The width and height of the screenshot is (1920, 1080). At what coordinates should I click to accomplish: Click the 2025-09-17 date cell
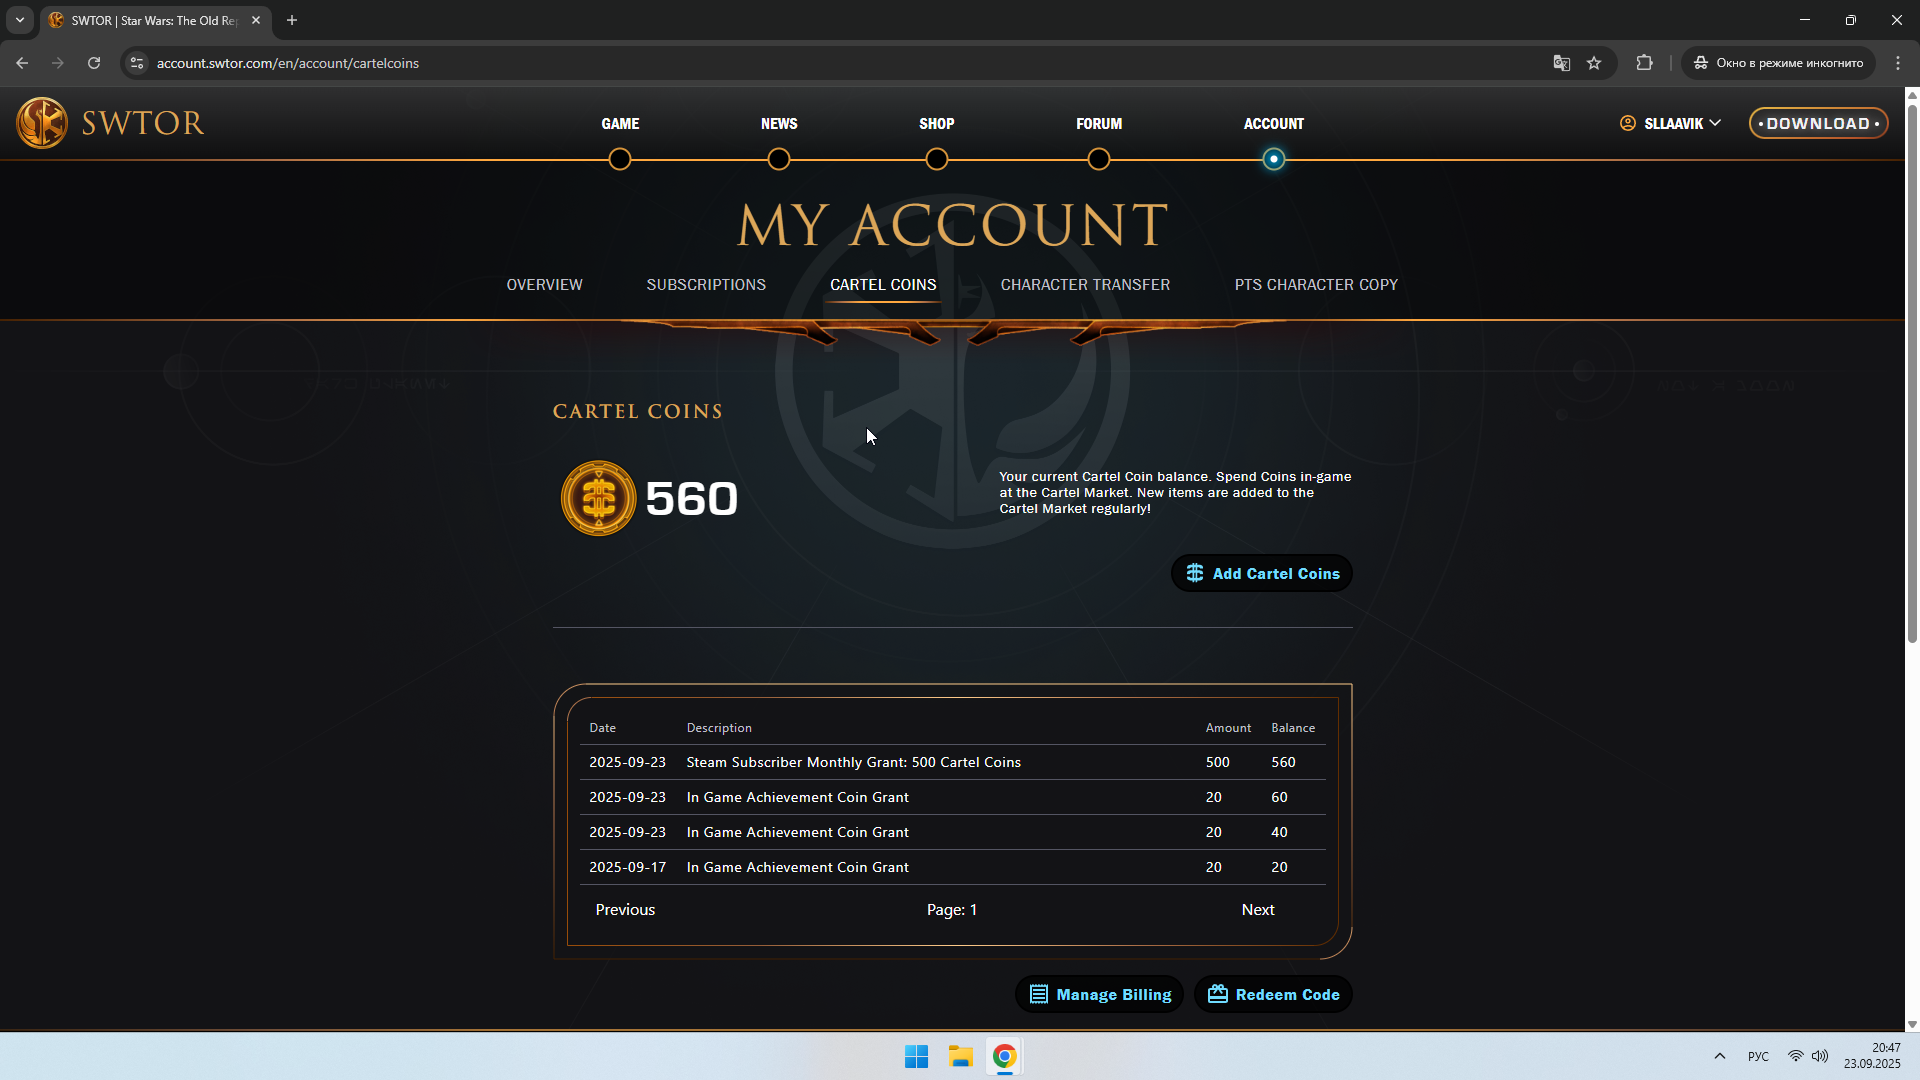click(627, 867)
